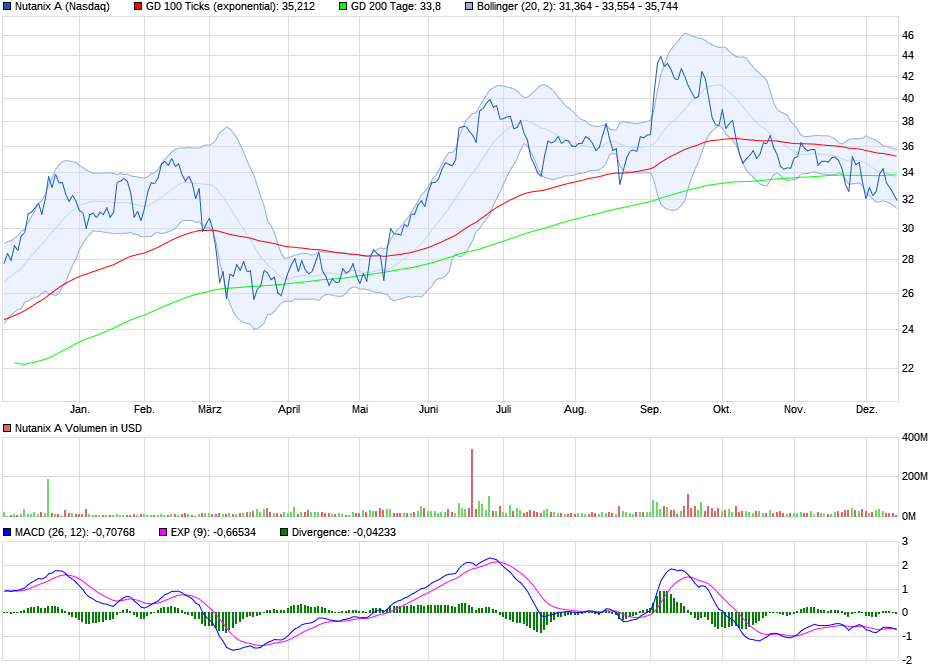Click the red volume spike in Juni
This screenshot has height=670, width=940.
(472, 480)
